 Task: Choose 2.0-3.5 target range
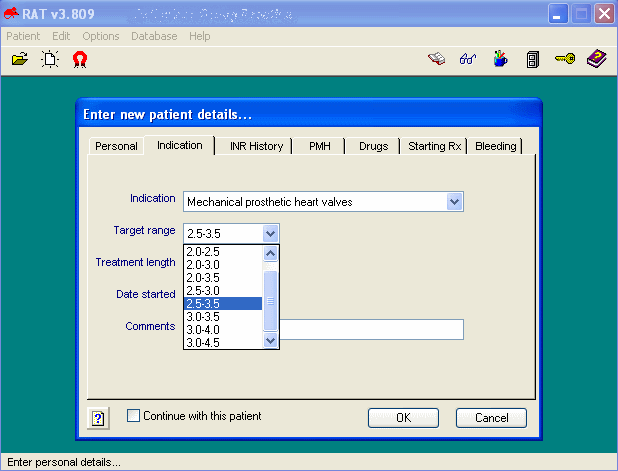(223, 277)
